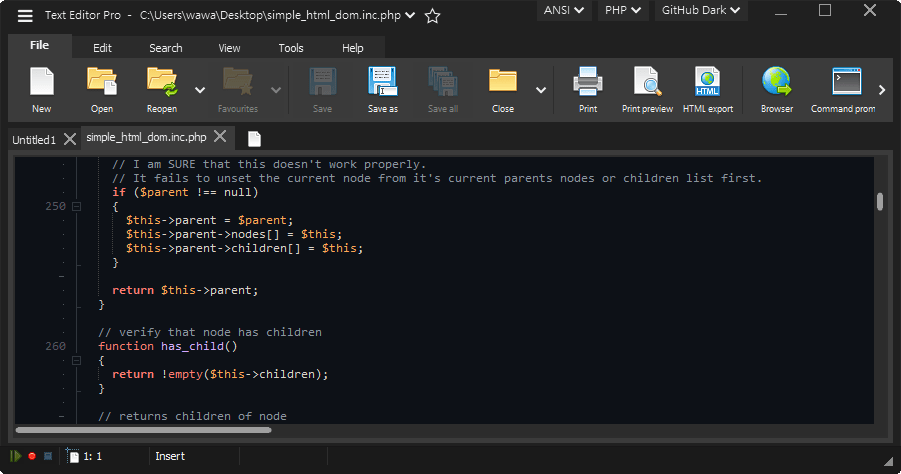
Task: Switch to the File ribbon tab
Action: pos(40,45)
